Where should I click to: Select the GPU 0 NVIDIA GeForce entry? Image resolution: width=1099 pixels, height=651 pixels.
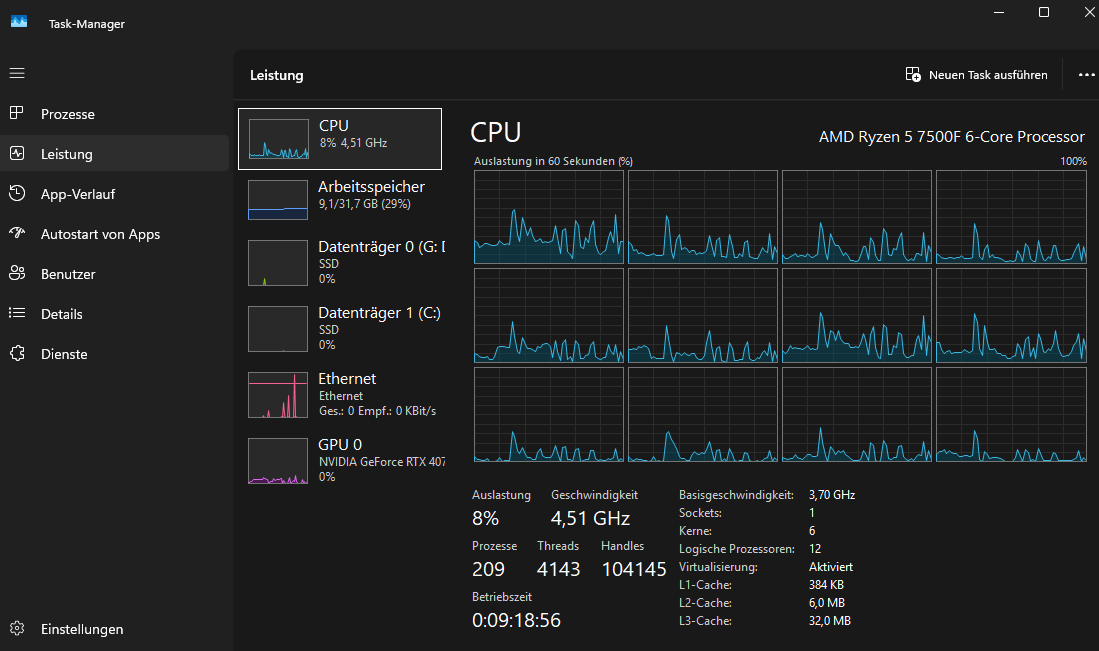tap(340, 460)
